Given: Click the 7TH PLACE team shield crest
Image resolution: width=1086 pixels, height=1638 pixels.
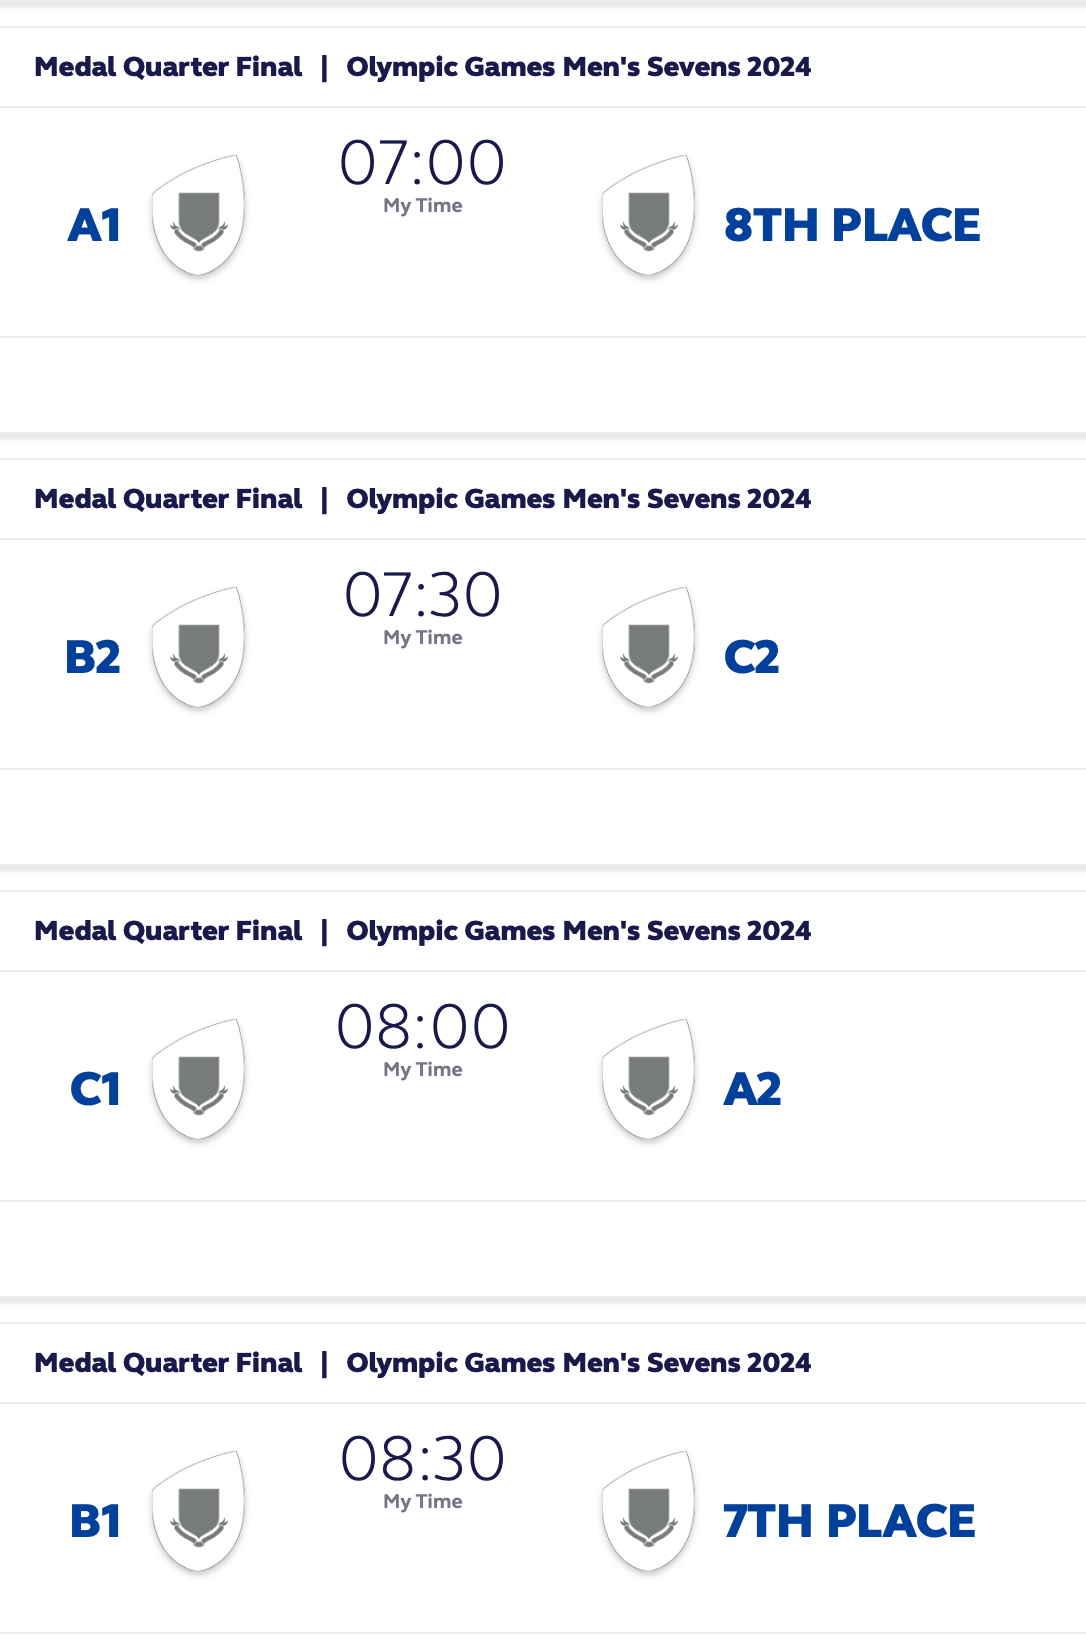Looking at the screenshot, I should point(648,1511).
